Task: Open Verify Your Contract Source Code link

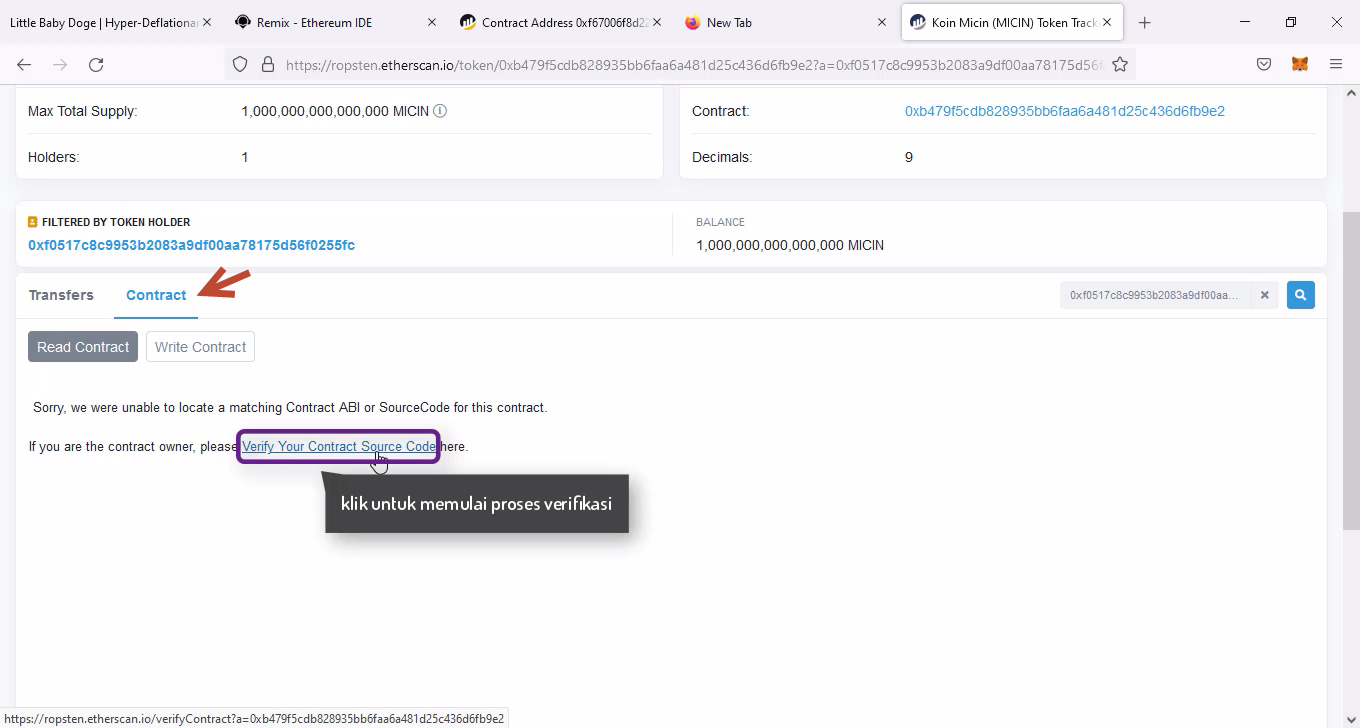Action: pos(339,446)
